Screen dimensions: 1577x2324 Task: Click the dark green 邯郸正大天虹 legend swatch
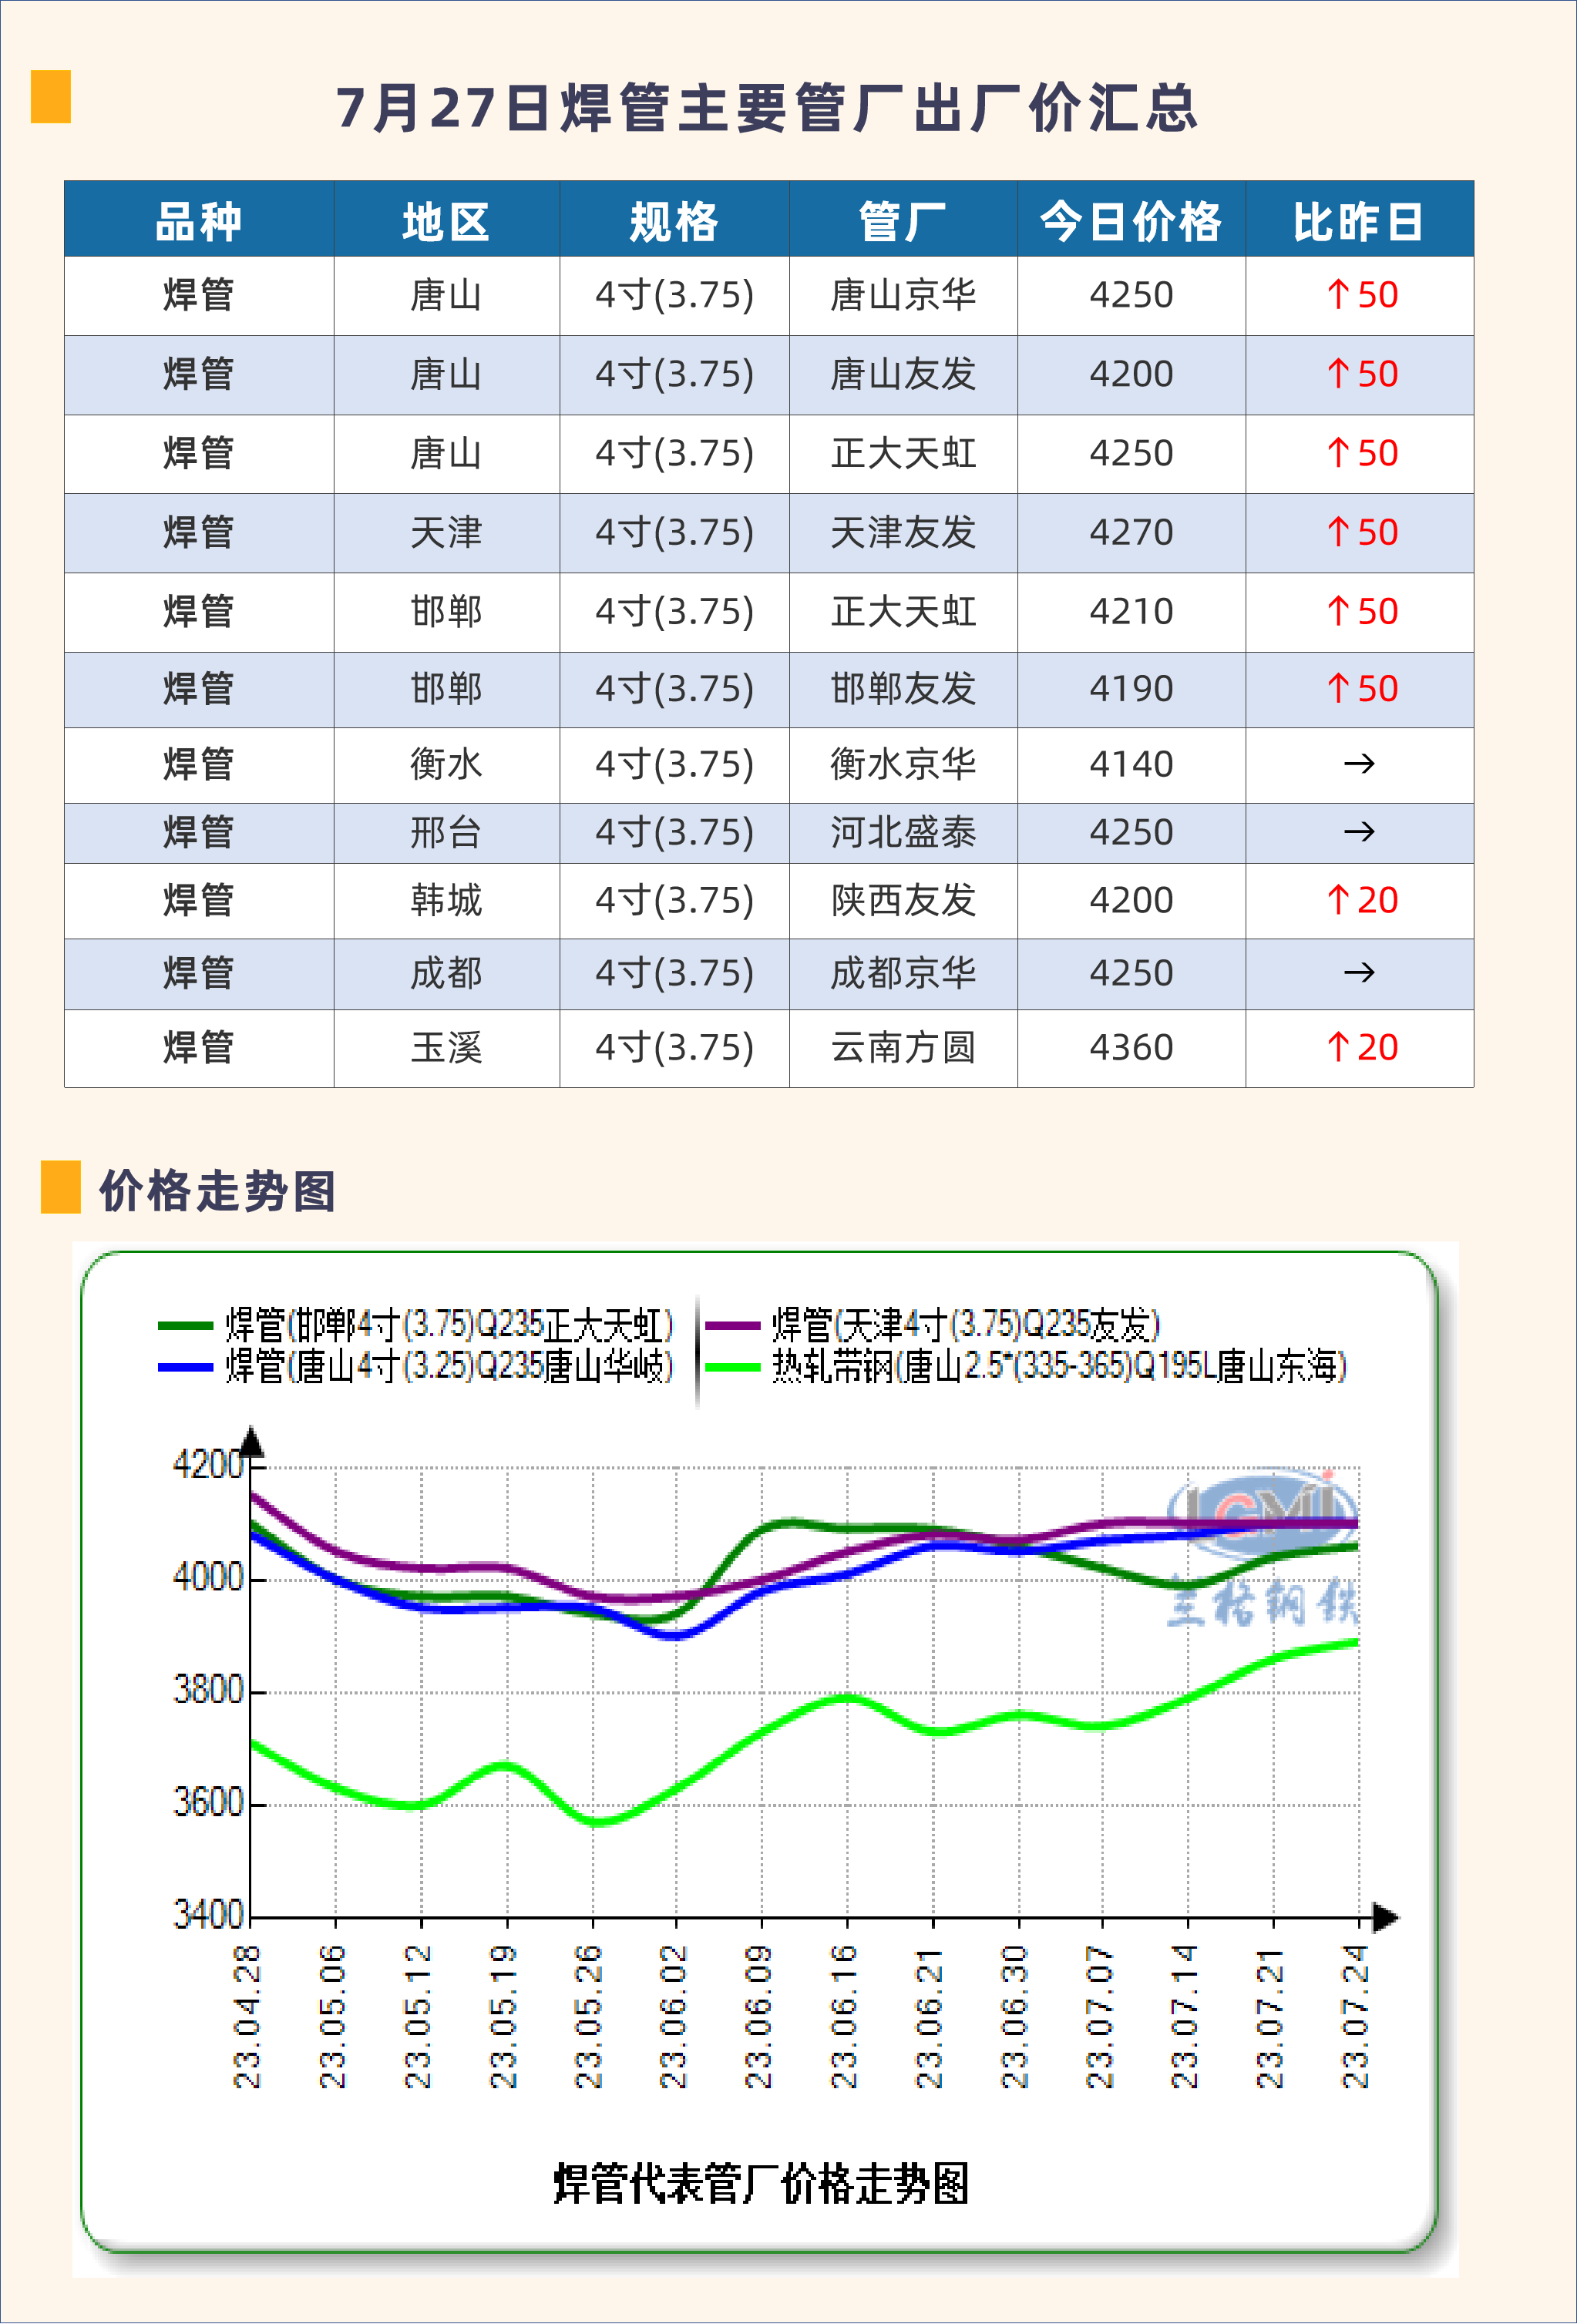pos(186,1326)
